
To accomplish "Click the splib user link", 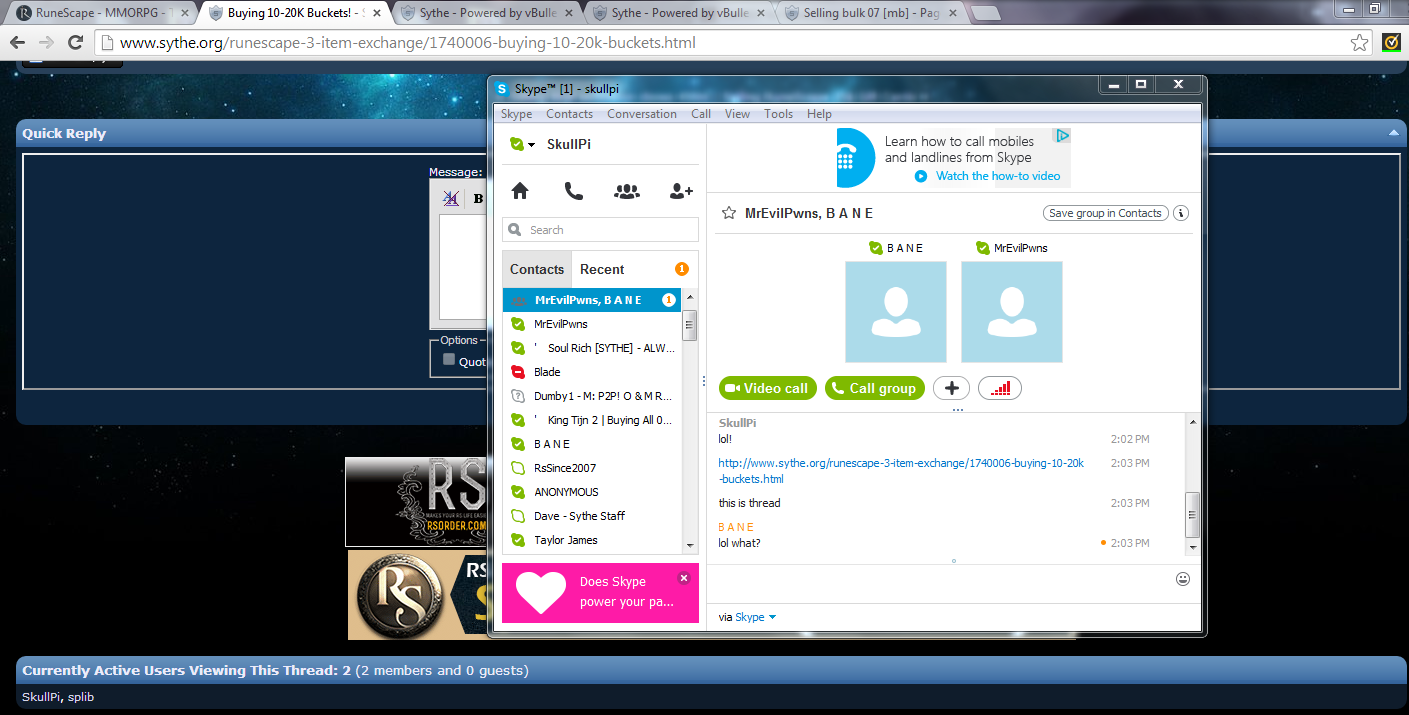I will click(x=81, y=697).
